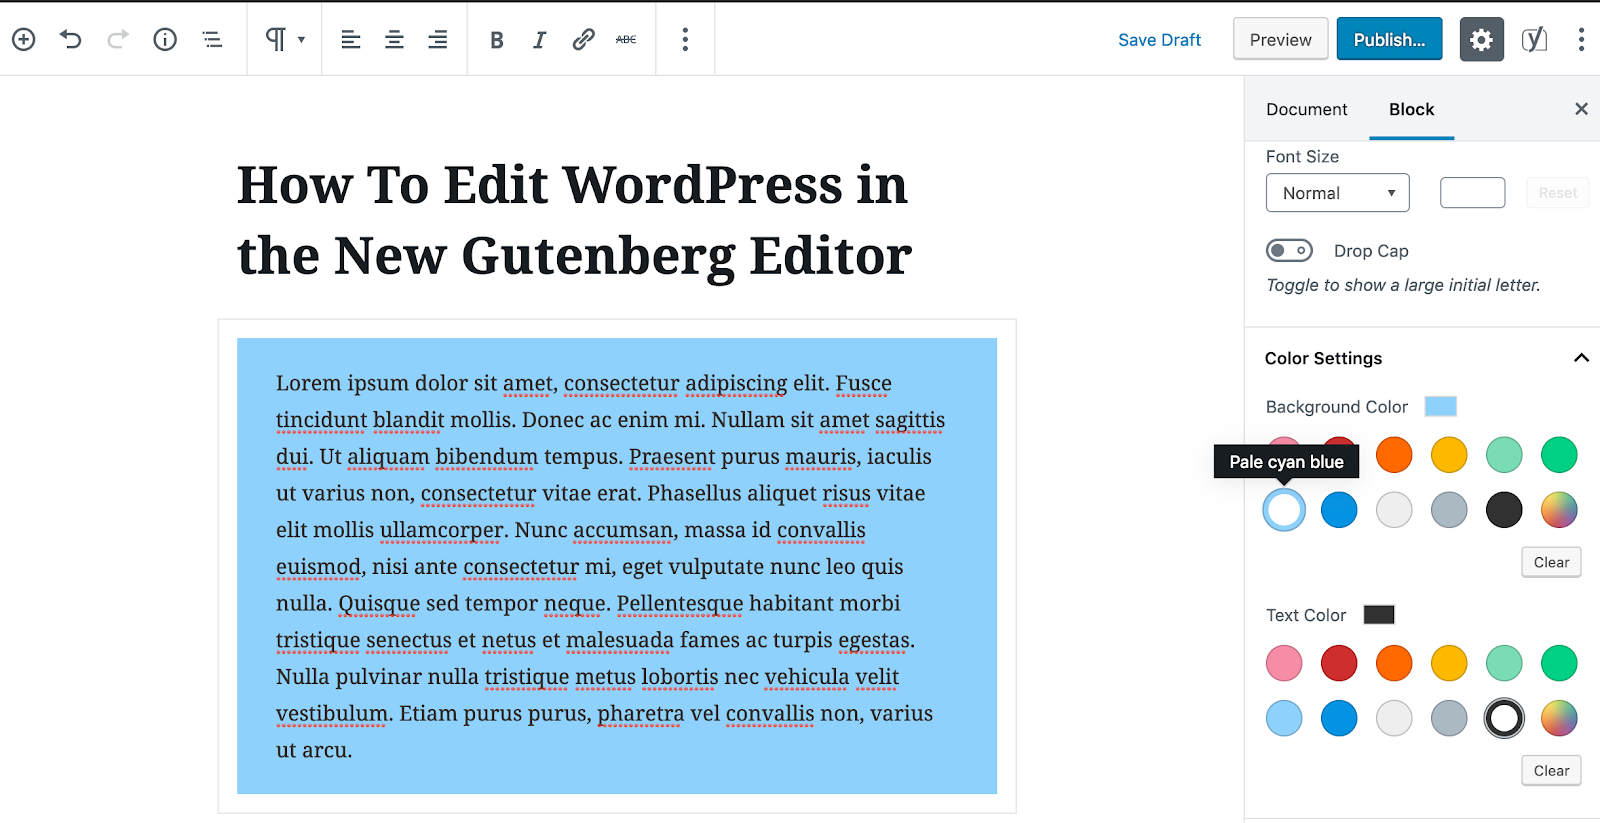Image resolution: width=1600 pixels, height=823 pixels.
Task: Choose red text color swatch
Action: (1339, 663)
